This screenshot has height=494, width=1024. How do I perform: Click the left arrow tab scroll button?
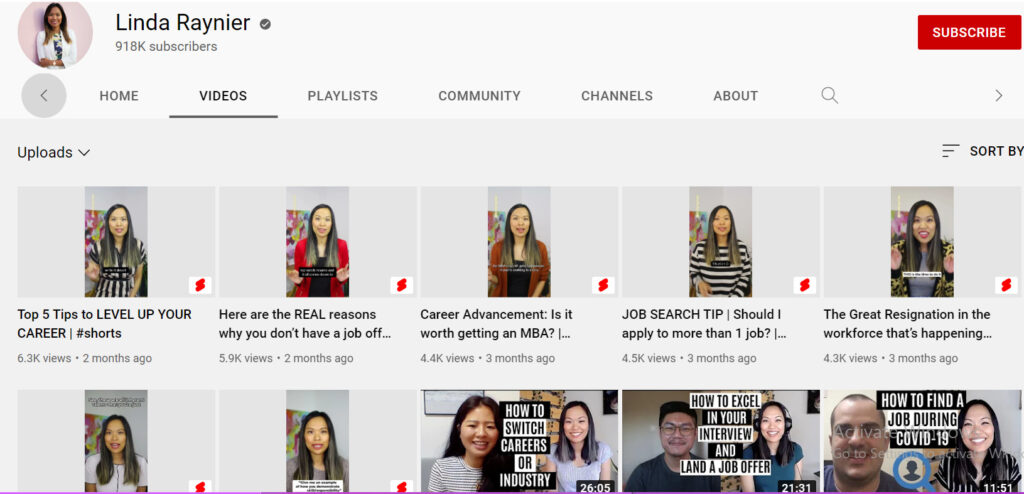[x=44, y=96]
